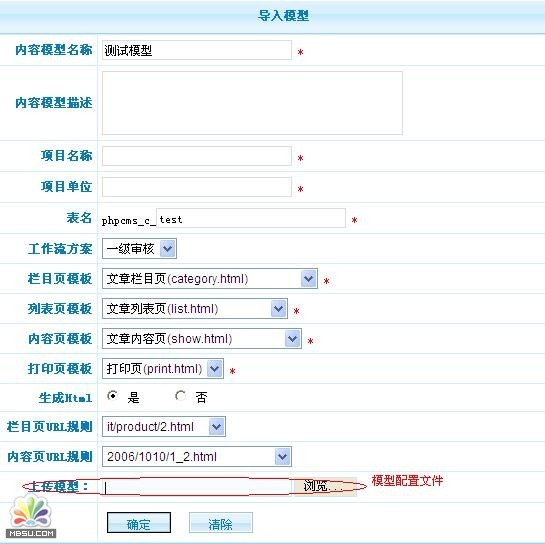Click the 确定 confirm button

point(139,522)
